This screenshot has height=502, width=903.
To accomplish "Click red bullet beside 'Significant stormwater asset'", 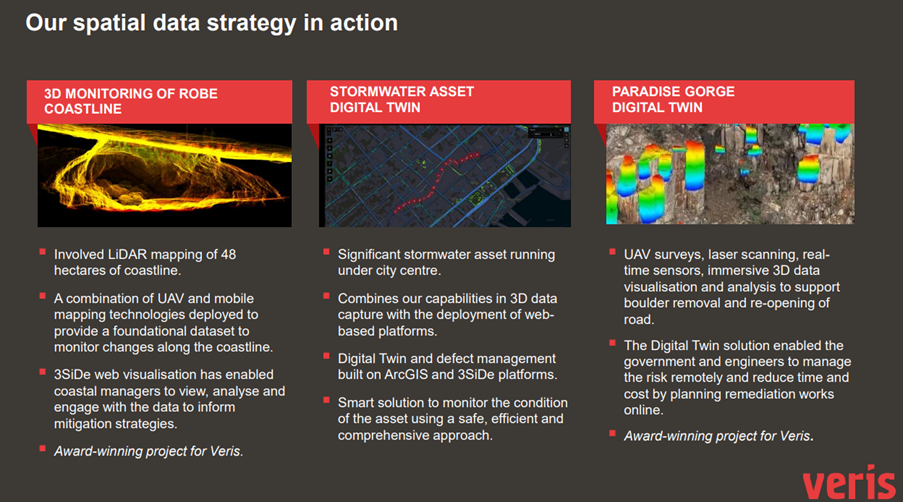I will click(x=326, y=252).
